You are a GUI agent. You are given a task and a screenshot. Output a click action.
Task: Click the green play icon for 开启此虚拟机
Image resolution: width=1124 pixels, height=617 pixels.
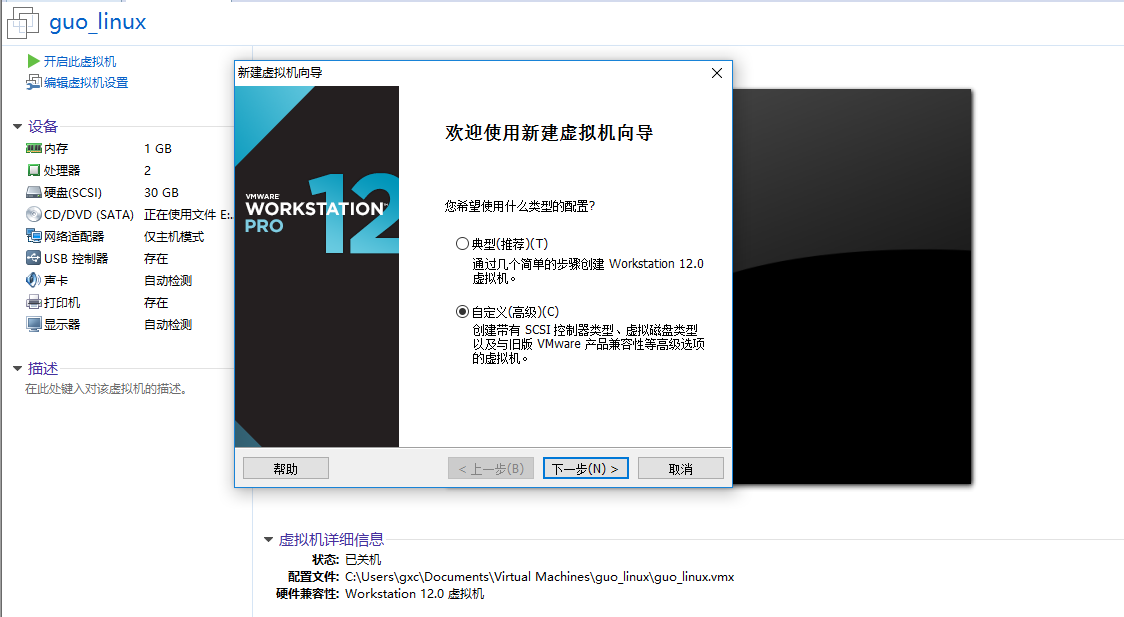33,62
